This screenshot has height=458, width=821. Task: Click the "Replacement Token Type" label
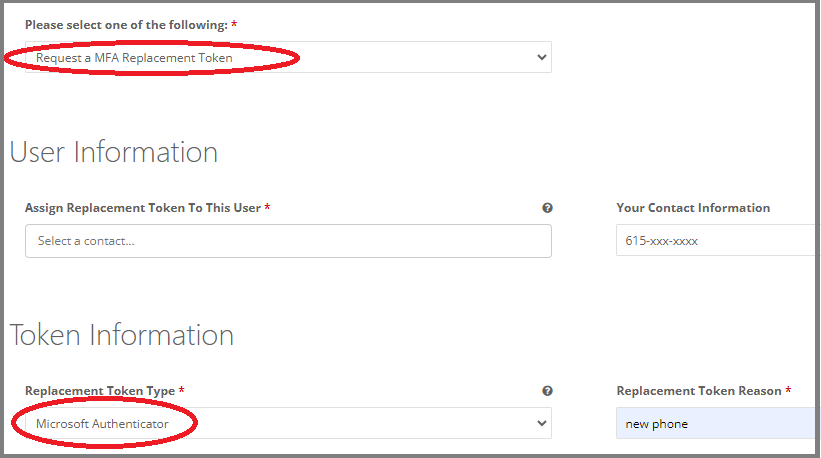pos(100,391)
